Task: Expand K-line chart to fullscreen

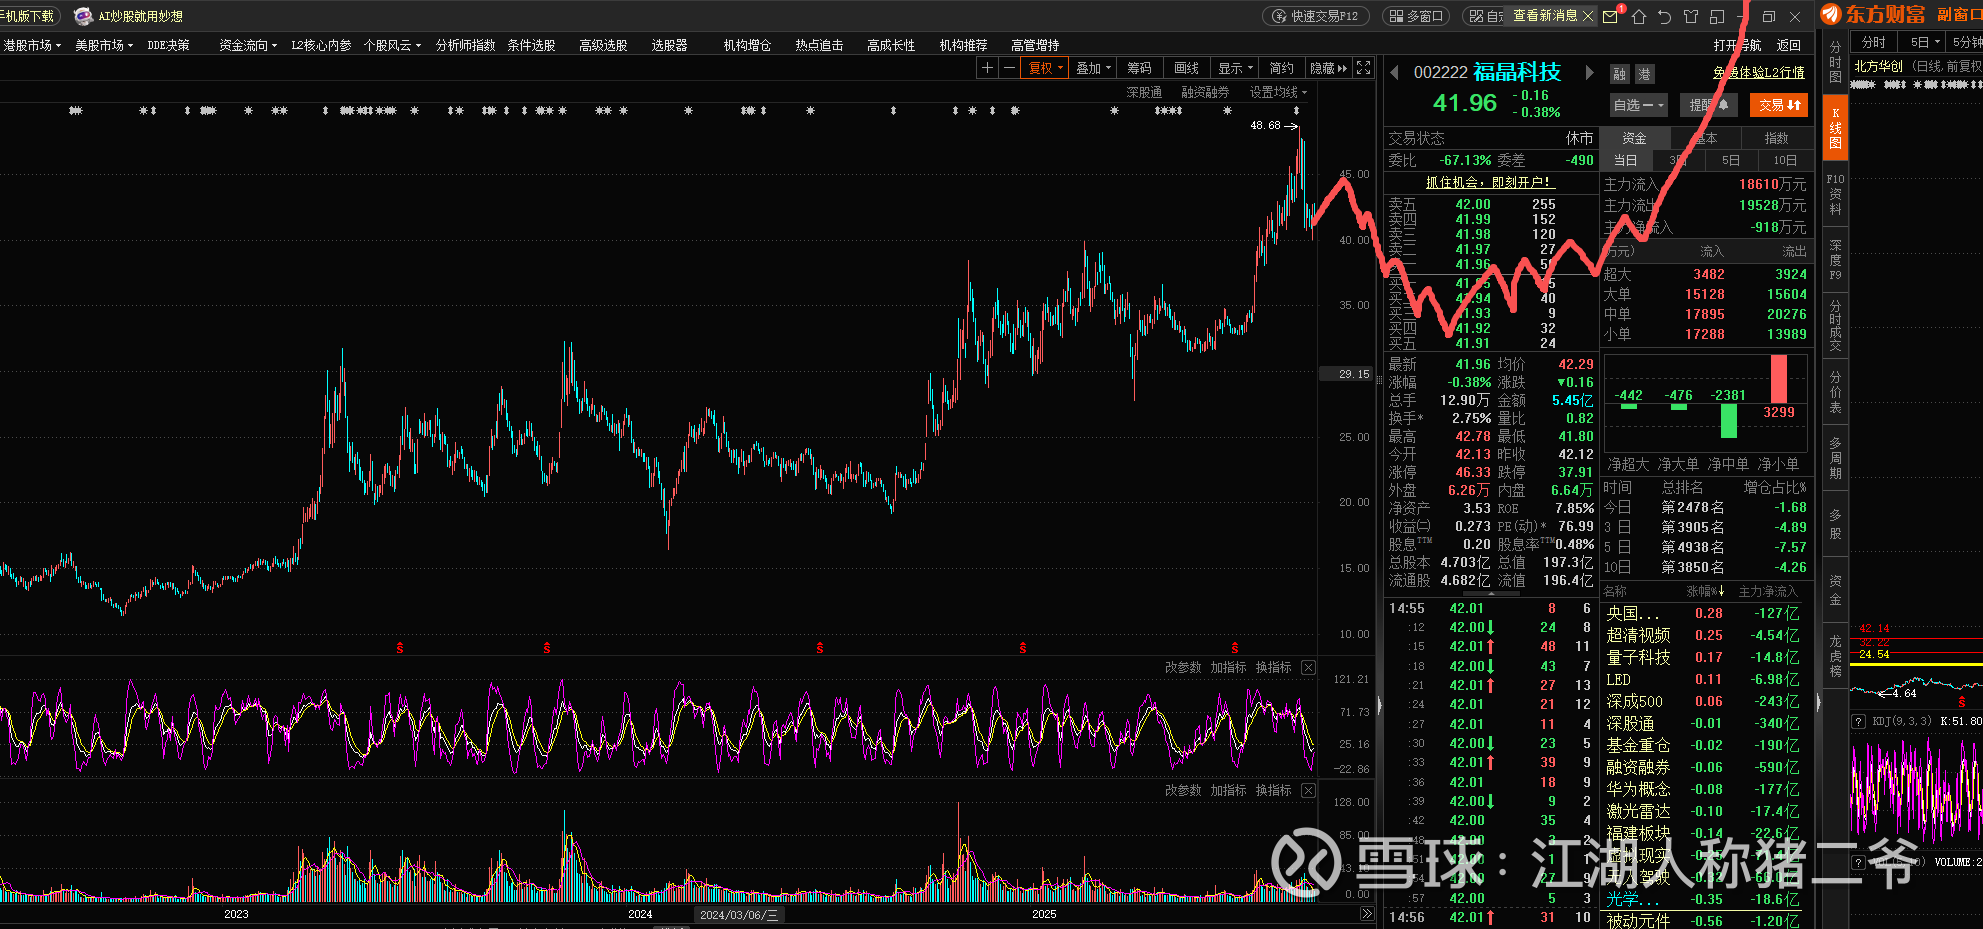Action: [x=1363, y=68]
